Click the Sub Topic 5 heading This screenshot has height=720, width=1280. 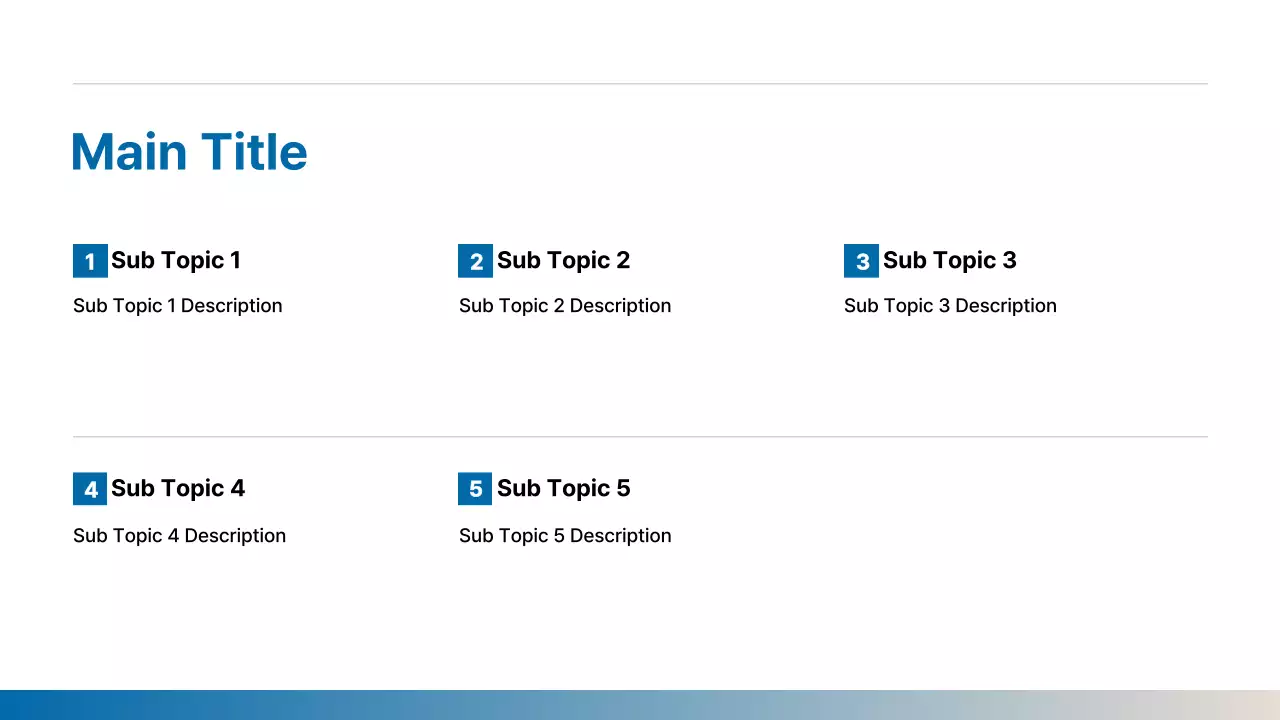(x=563, y=488)
